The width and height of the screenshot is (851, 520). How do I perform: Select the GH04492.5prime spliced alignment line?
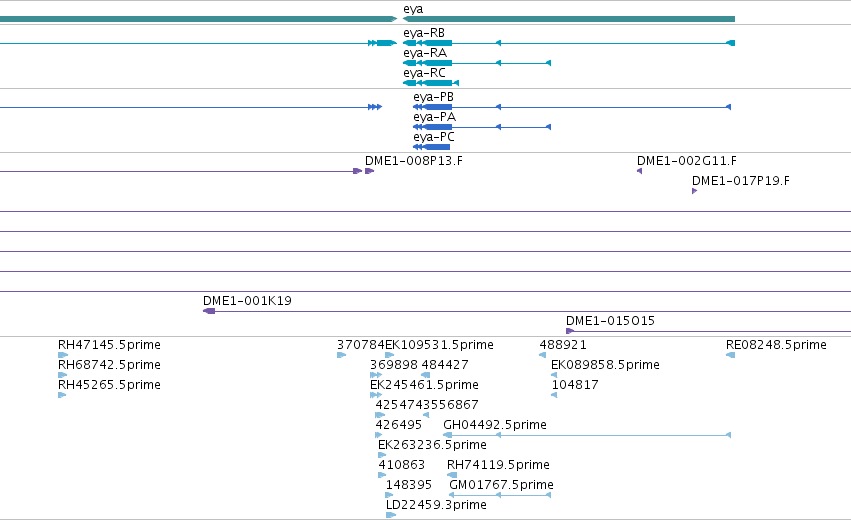click(x=587, y=435)
